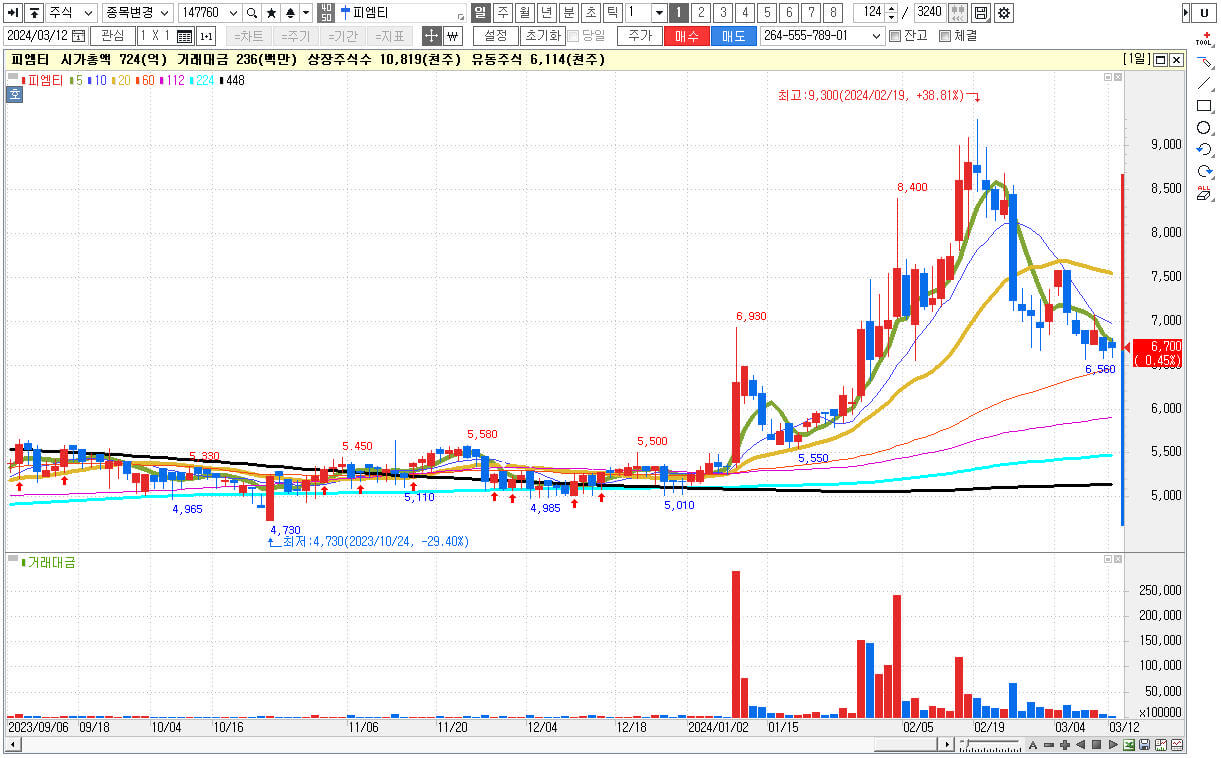The height and width of the screenshot is (758, 1221).
Task: Click the red 매수 buy button
Action: (x=687, y=35)
